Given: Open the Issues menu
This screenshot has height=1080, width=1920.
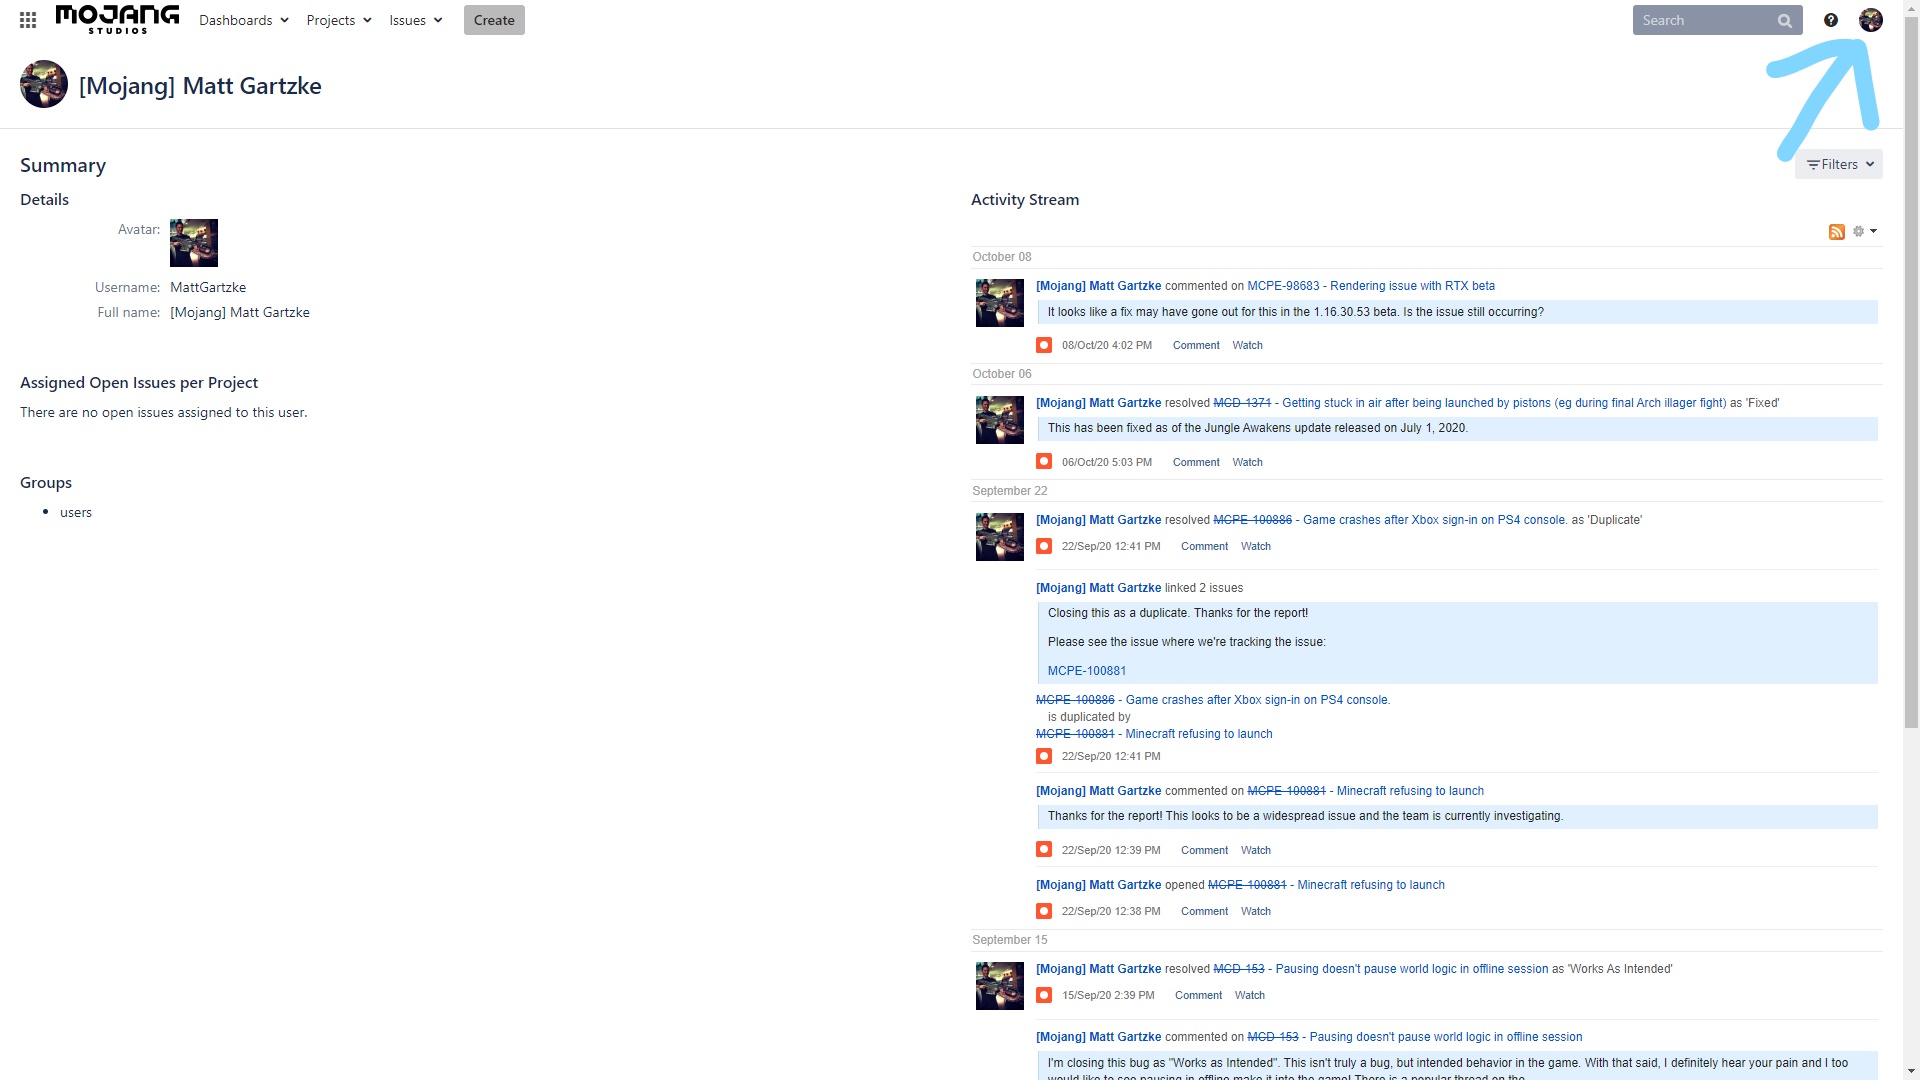Looking at the screenshot, I should point(416,20).
